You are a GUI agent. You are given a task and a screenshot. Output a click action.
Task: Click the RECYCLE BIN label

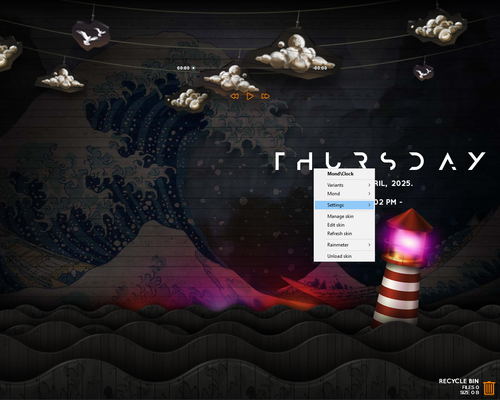[459, 381]
